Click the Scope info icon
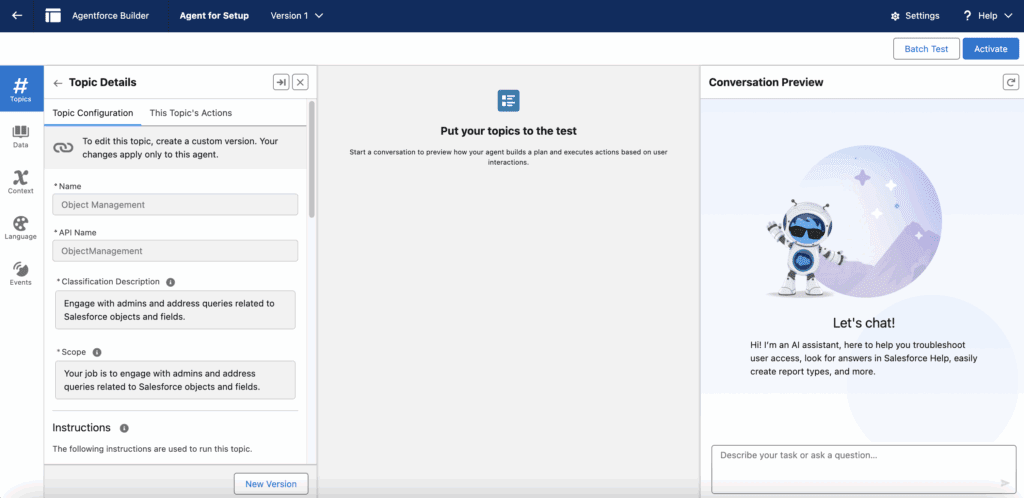Screen dimensions: 1024x498 pyautogui.click(x=97, y=352)
